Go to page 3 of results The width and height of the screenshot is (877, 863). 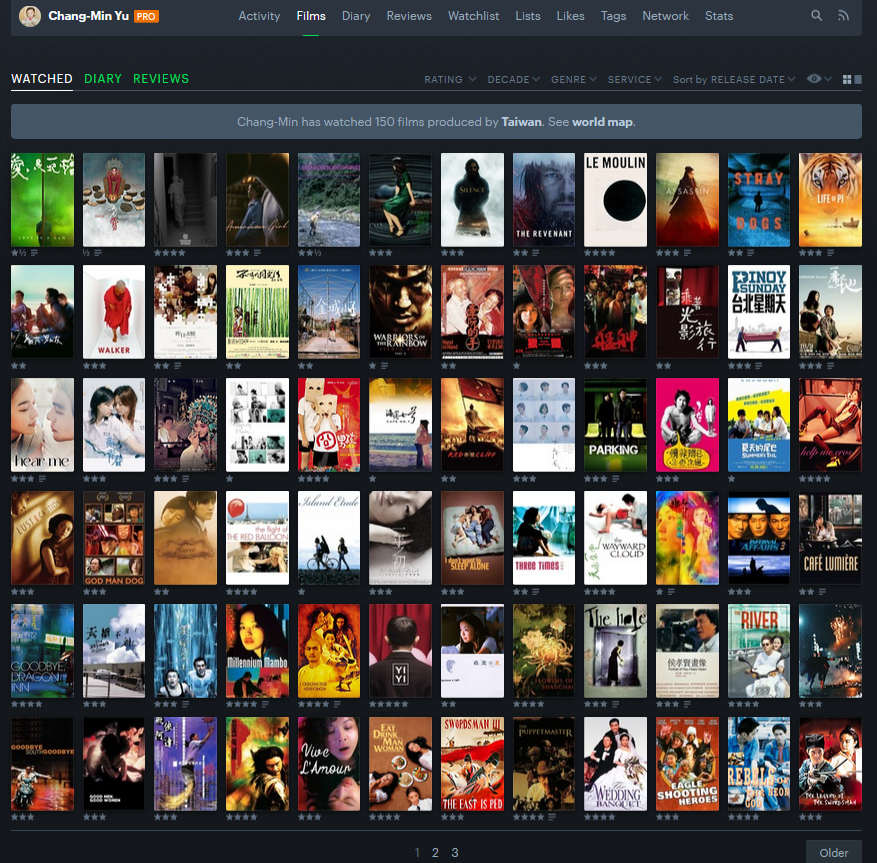point(455,853)
